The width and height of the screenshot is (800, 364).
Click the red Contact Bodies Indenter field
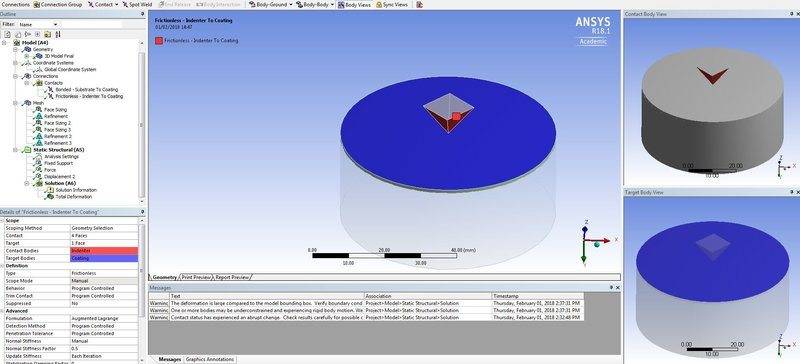click(104, 251)
